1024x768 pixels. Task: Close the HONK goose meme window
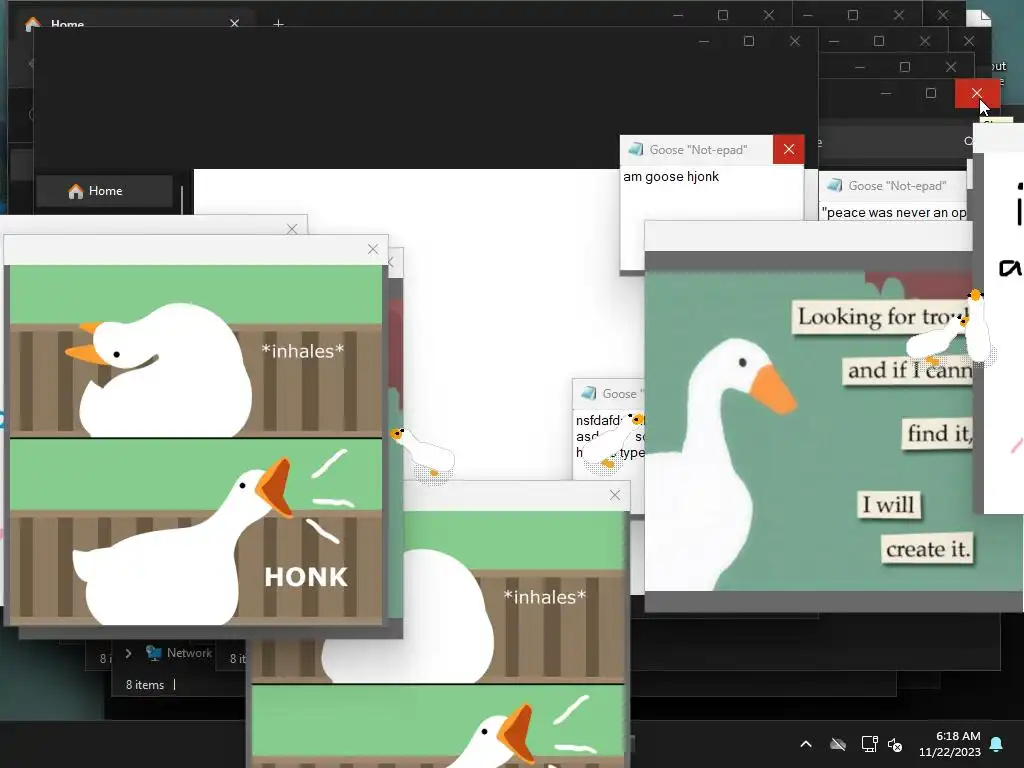point(373,249)
